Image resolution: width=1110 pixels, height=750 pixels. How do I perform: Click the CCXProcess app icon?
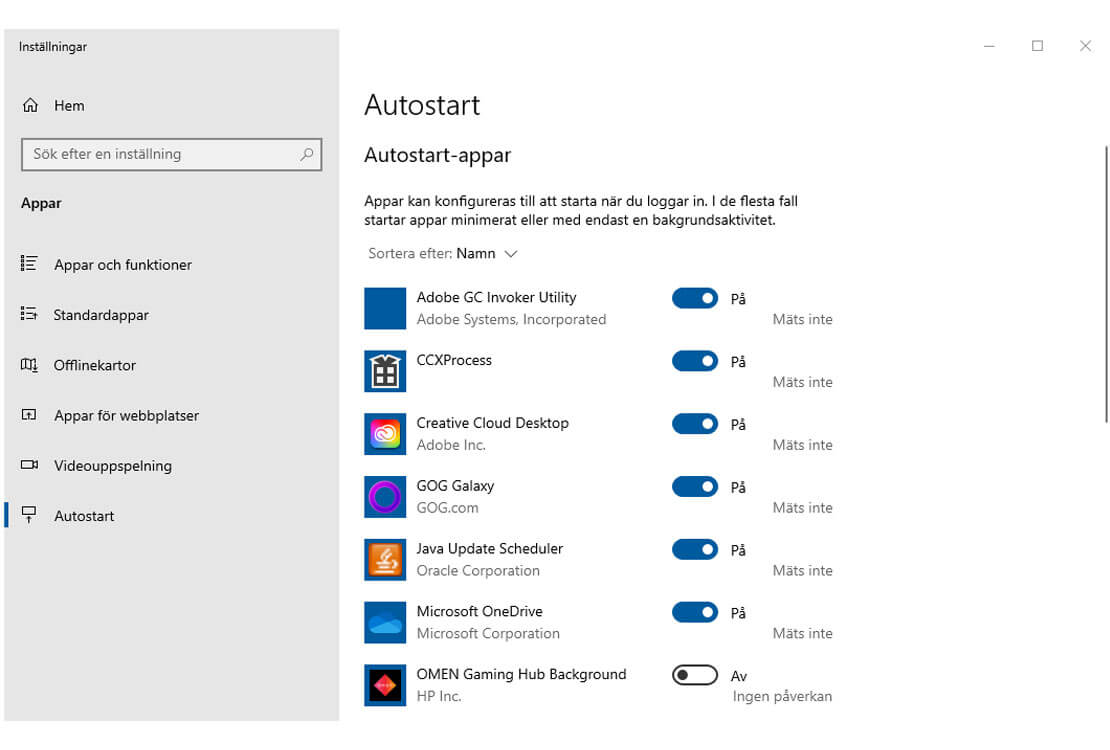385,372
